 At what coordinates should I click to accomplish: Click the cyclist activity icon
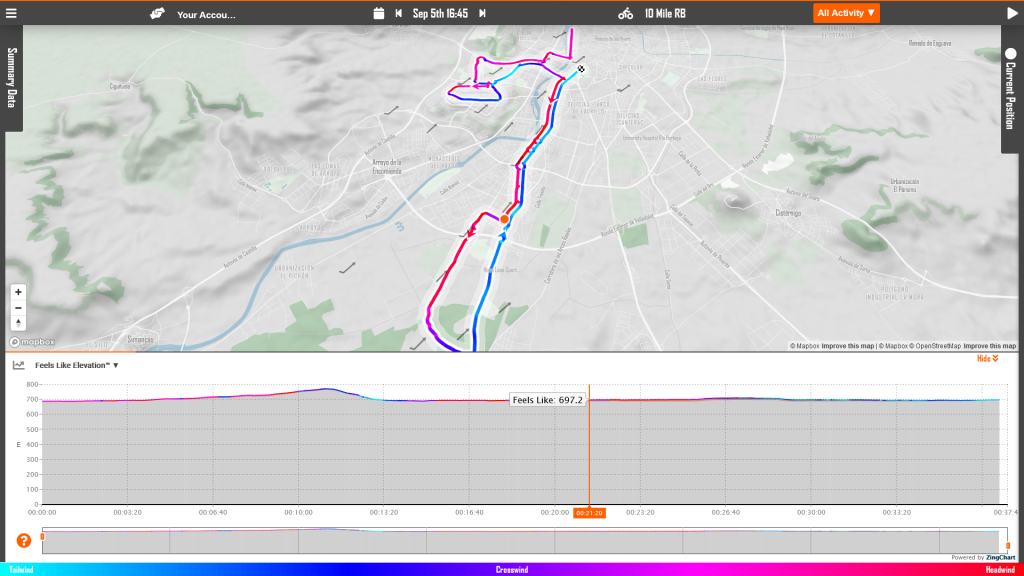tap(625, 14)
